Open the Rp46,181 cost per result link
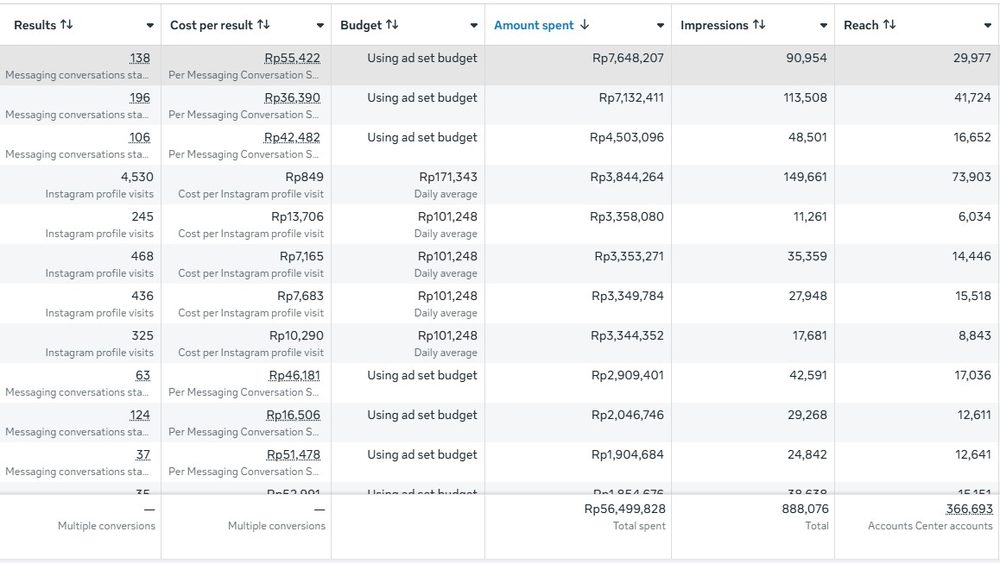 (x=295, y=375)
